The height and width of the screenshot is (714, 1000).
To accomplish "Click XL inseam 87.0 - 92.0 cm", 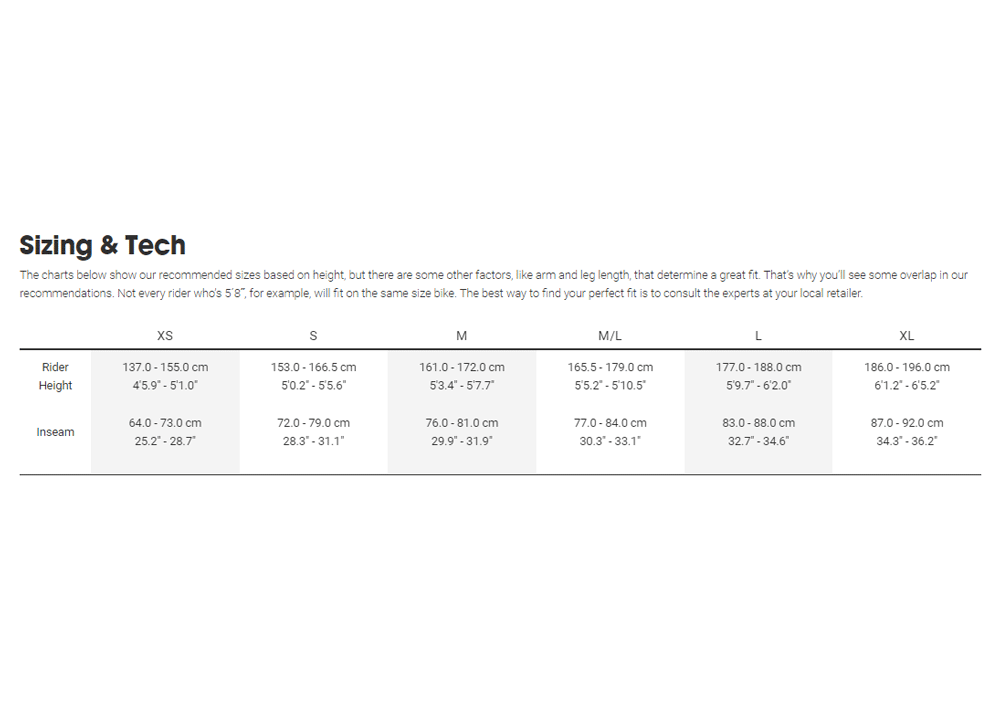I will tap(906, 423).
